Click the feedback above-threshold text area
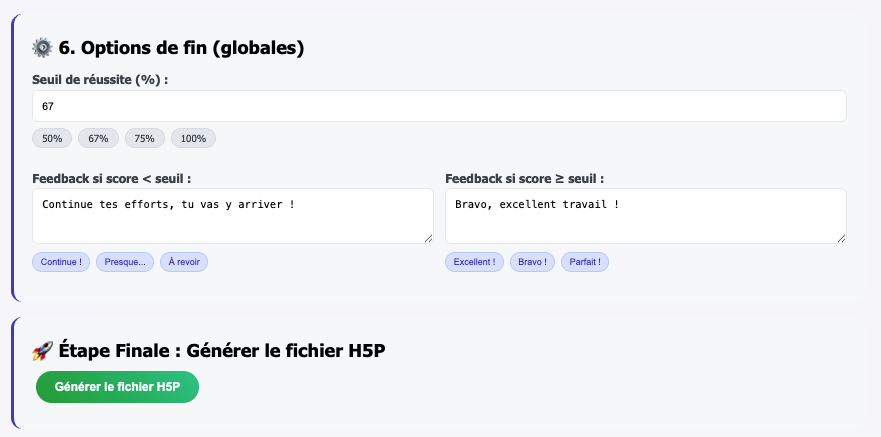 [x=645, y=215]
